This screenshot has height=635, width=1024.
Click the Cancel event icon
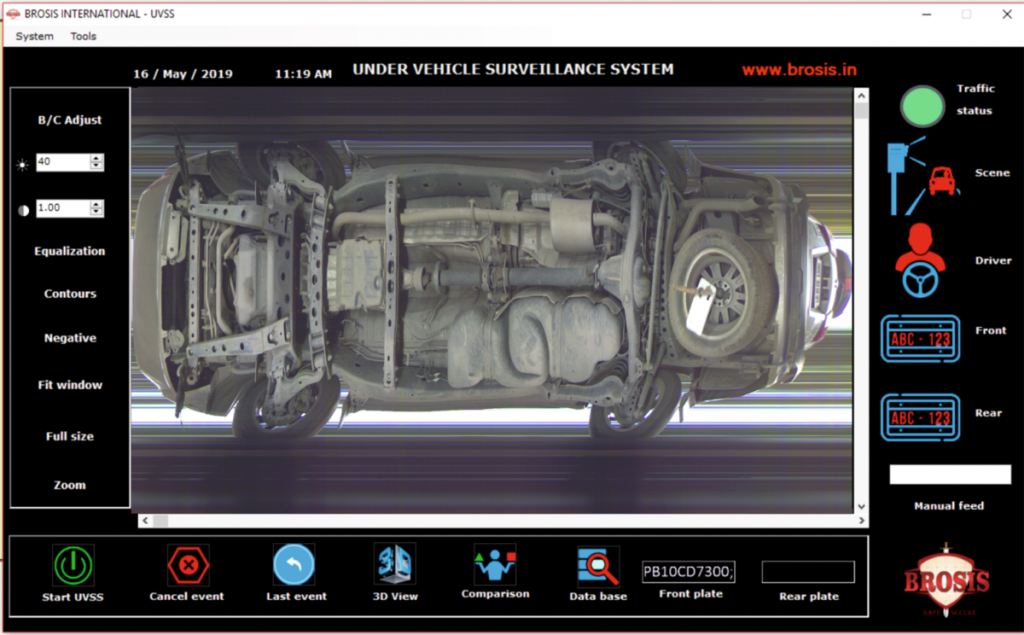tap(186, 562)
